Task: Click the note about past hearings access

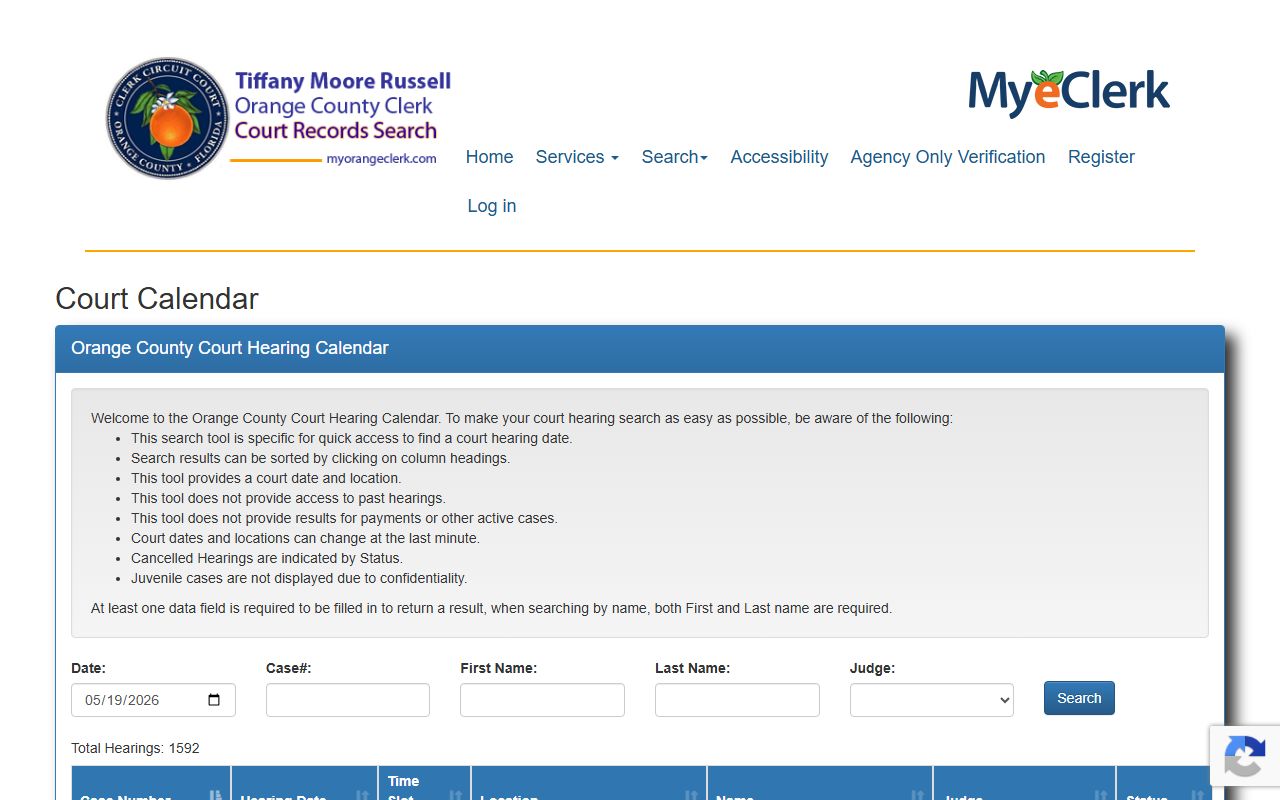Action: (x=288, y=498)
